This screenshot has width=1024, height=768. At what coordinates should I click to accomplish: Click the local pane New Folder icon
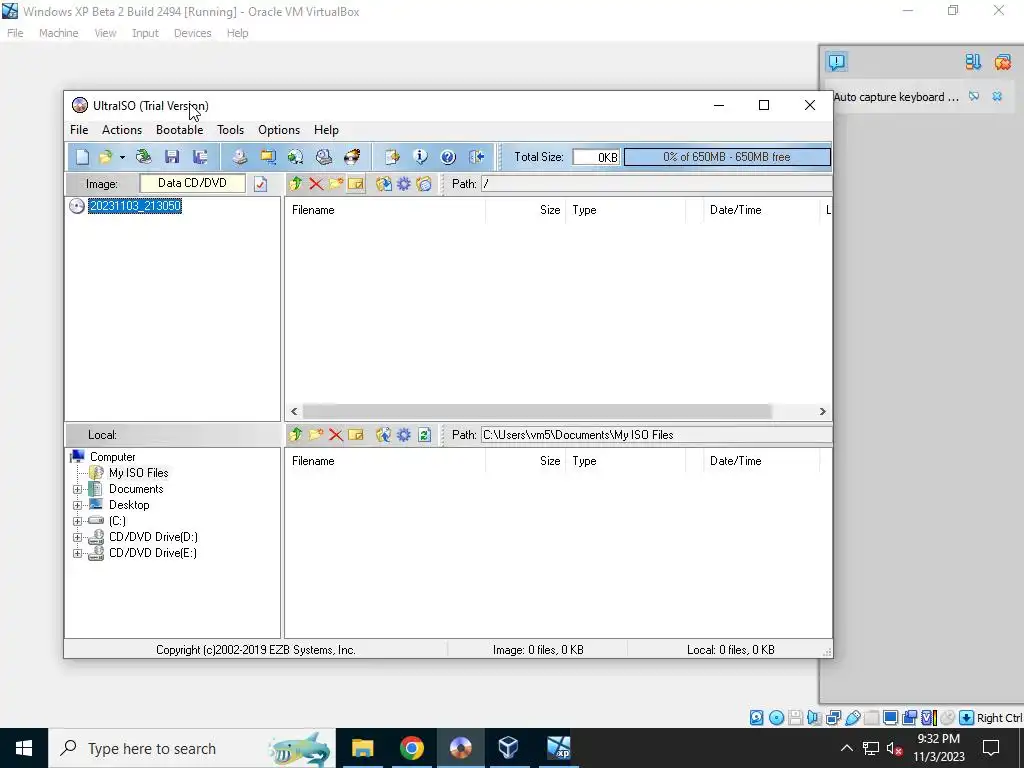click(316, 434)
